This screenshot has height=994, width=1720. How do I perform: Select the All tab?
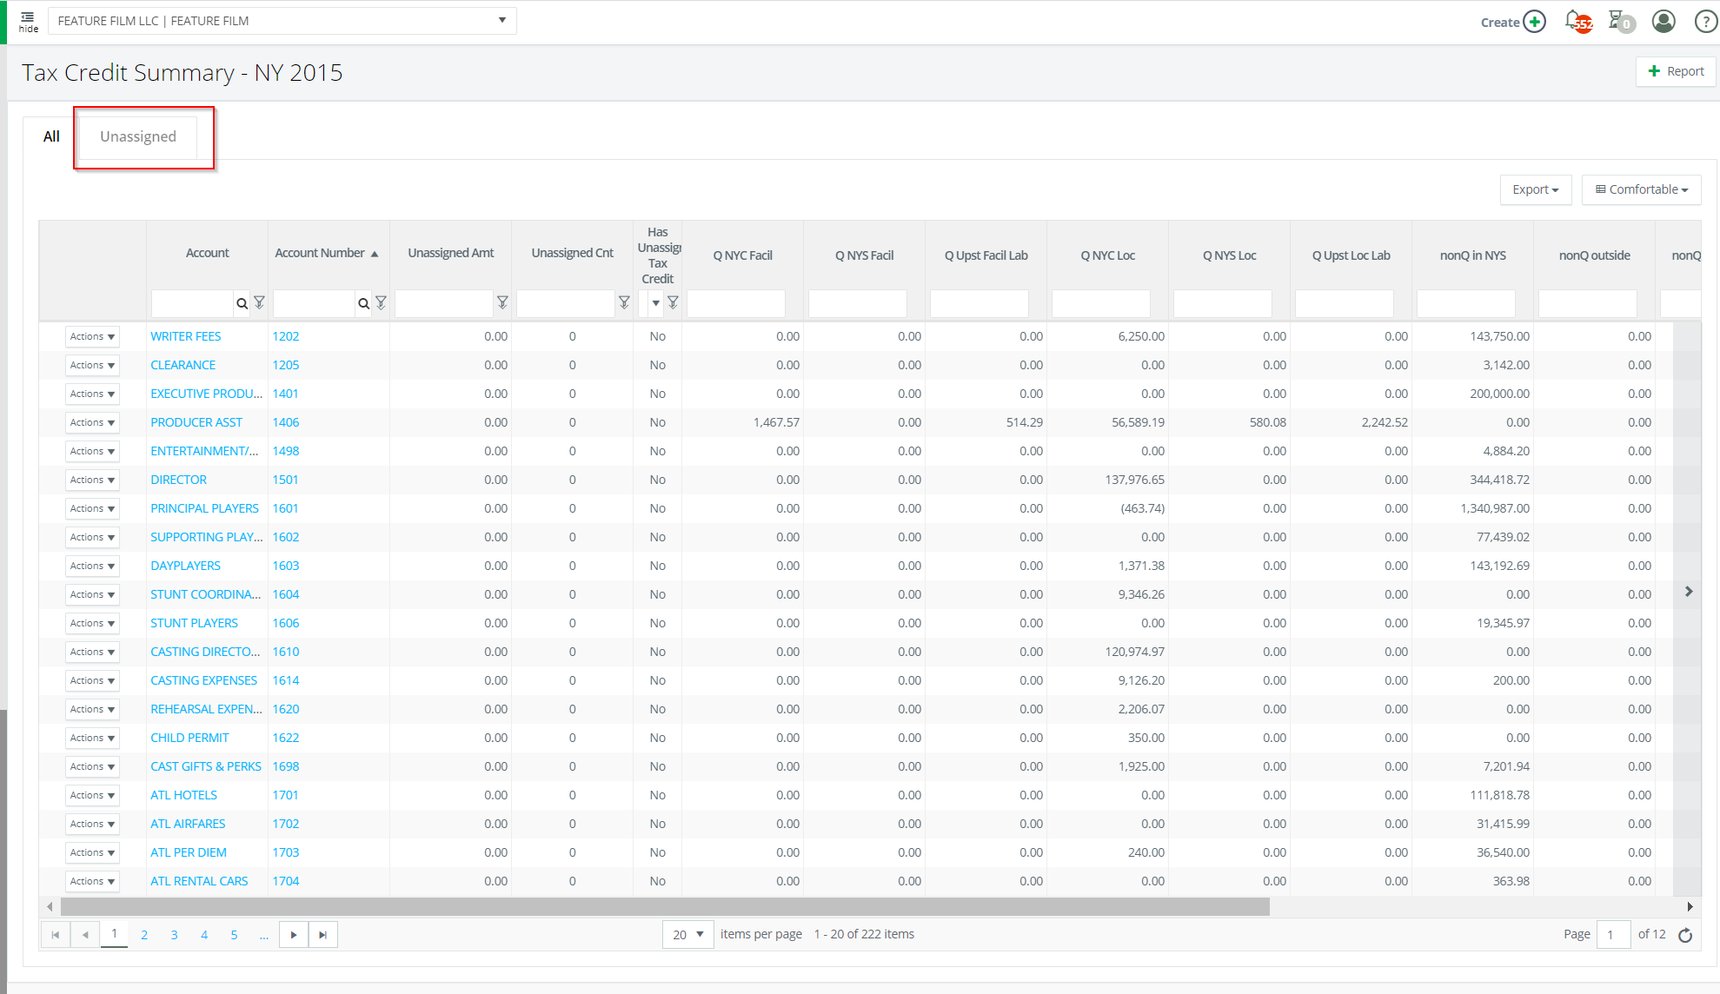coord(51,137)
